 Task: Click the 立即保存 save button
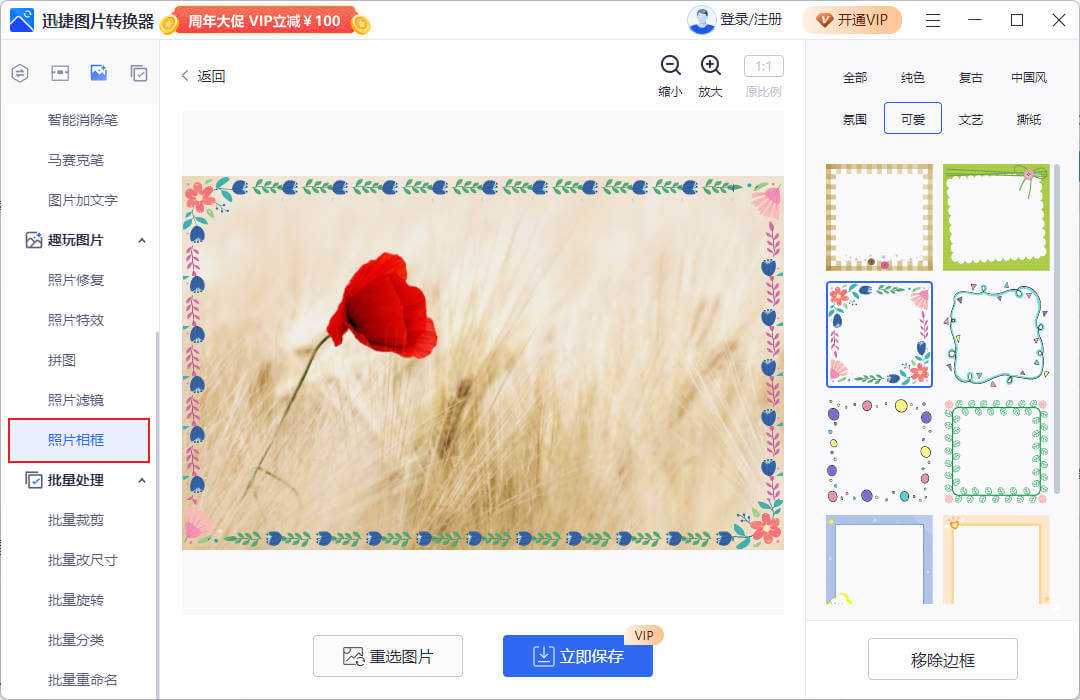577,656
